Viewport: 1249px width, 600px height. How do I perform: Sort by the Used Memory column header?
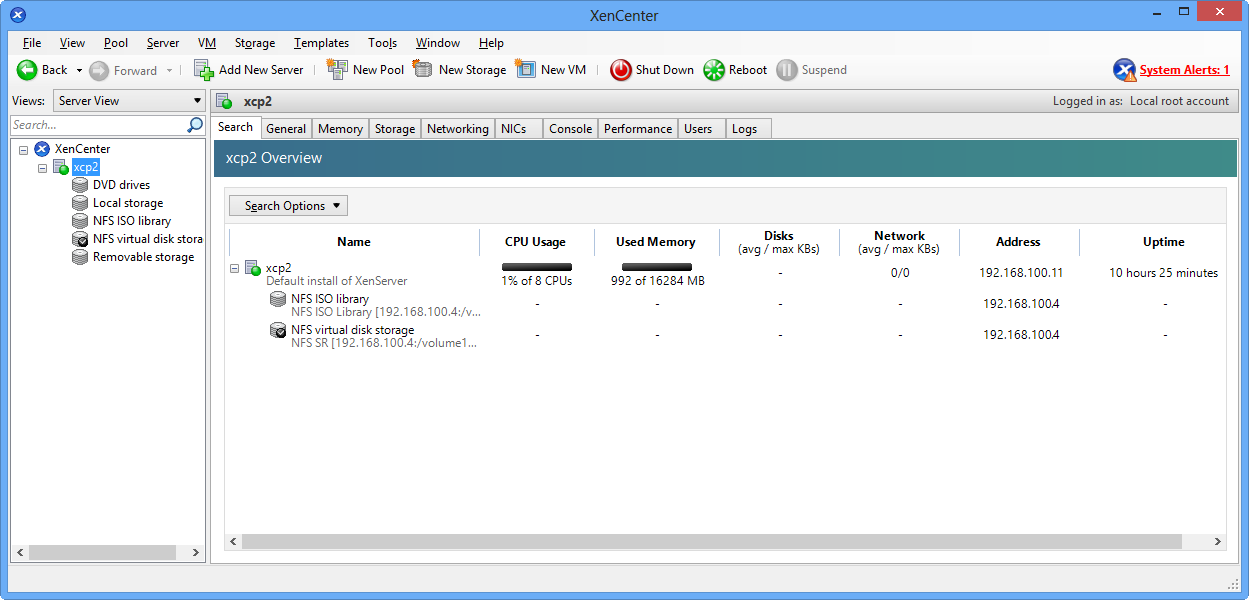[x=656, y=242]
